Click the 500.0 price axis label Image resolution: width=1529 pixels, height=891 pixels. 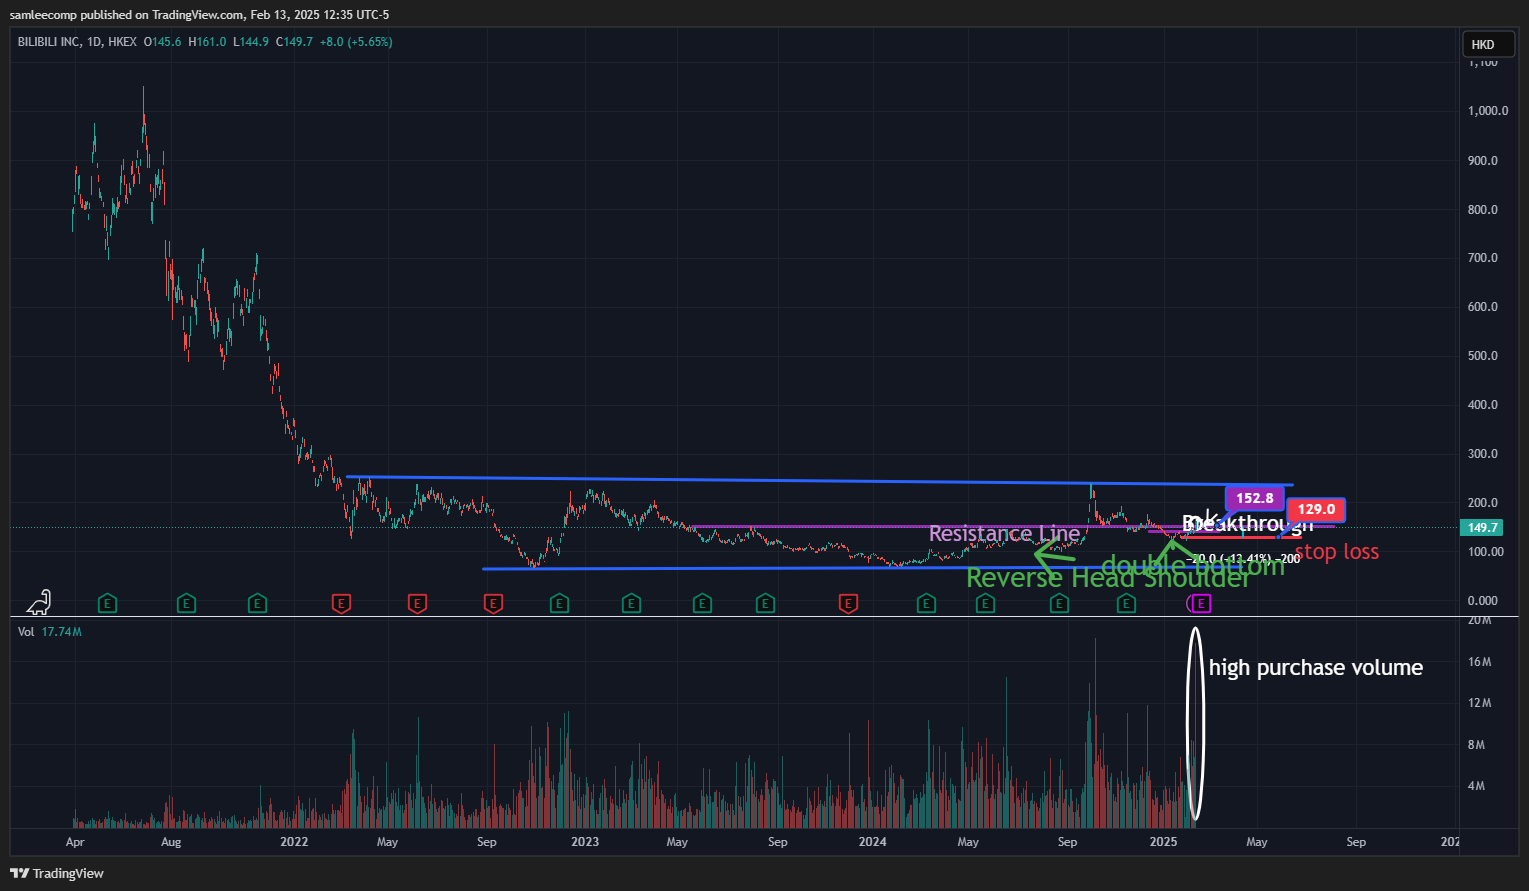1483,356
